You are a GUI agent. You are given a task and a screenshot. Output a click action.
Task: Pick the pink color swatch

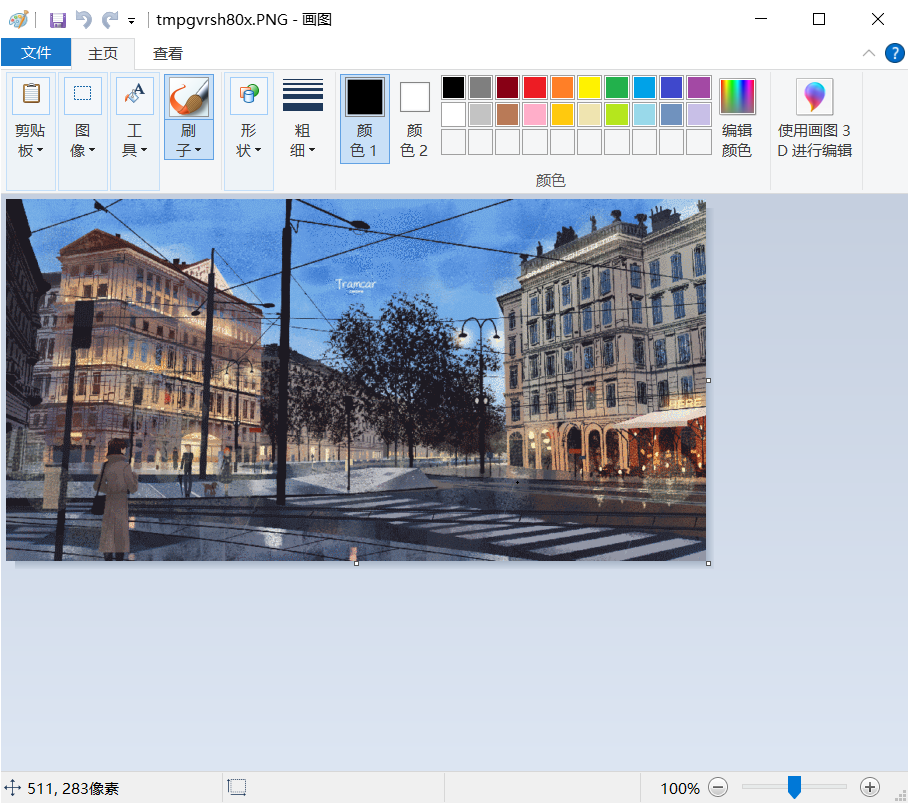pyautogui.click(x=535, y=115)
